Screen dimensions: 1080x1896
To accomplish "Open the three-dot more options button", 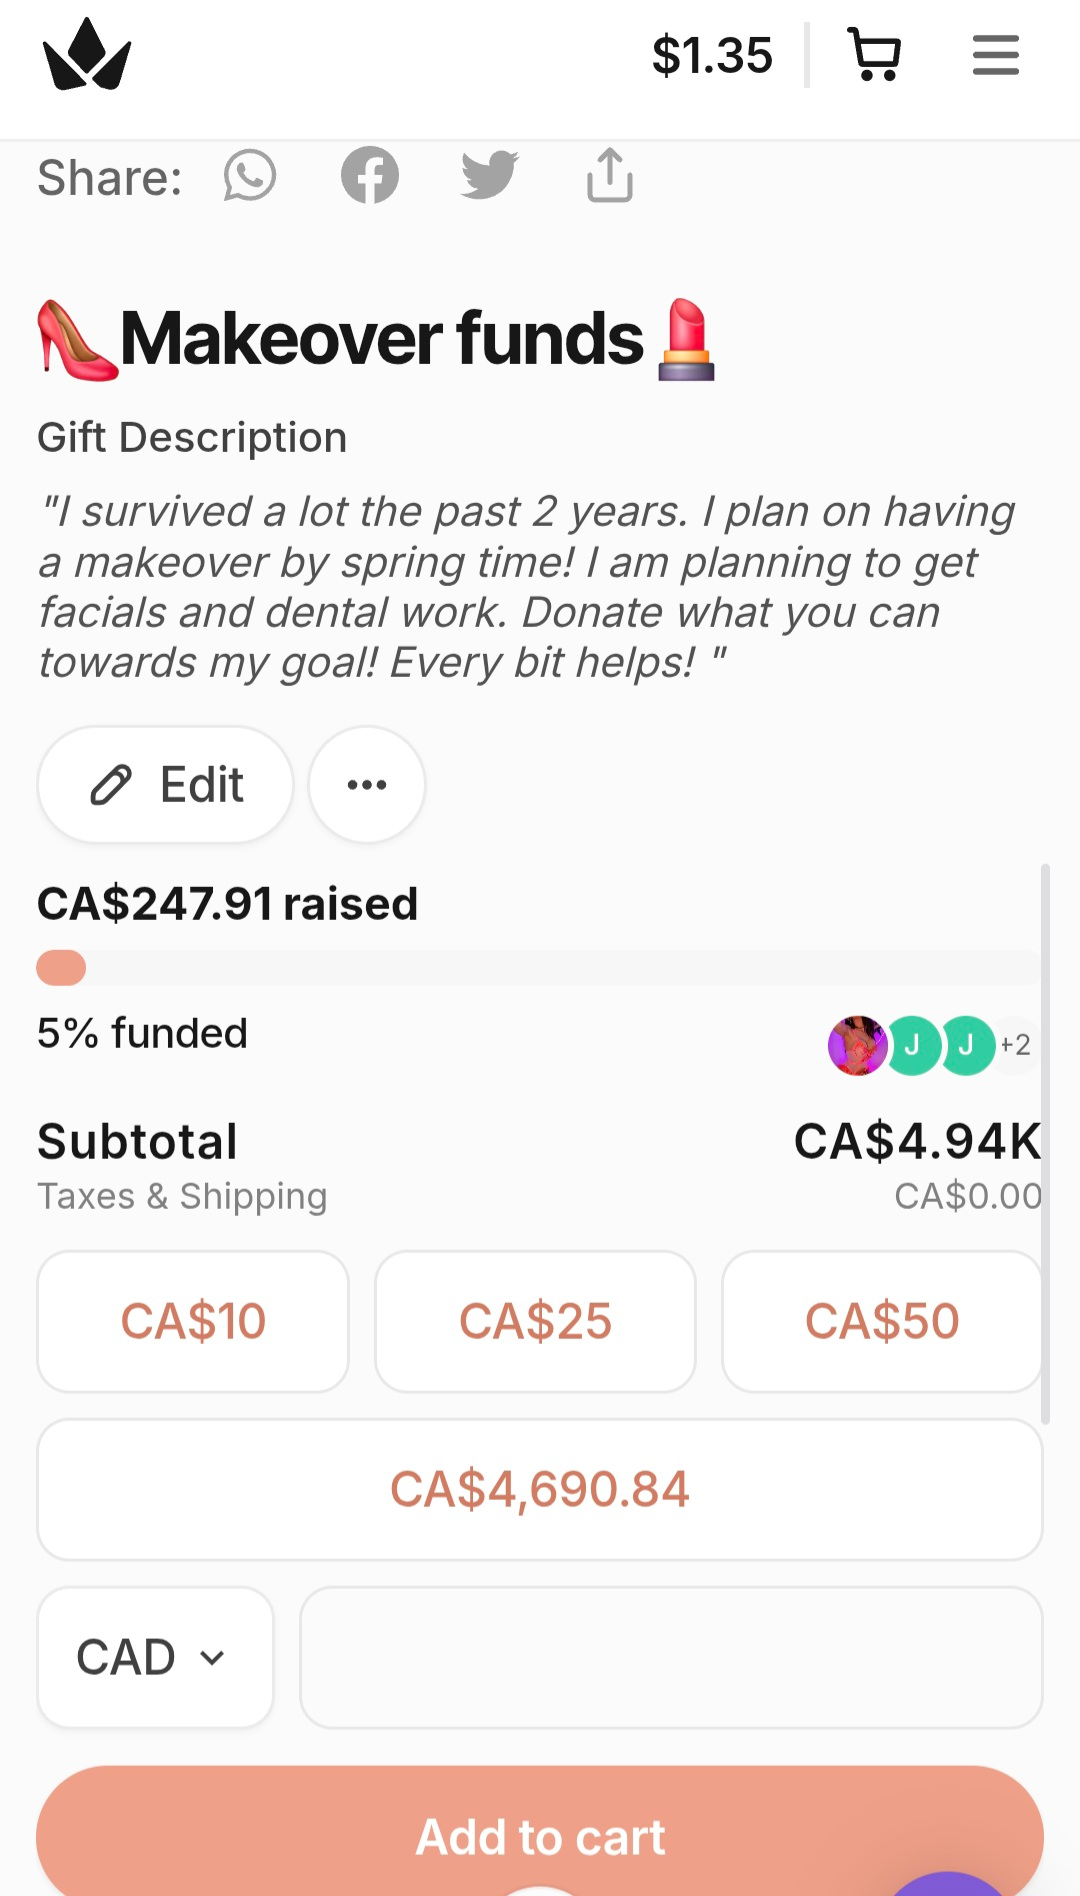I will pos(367,785).
